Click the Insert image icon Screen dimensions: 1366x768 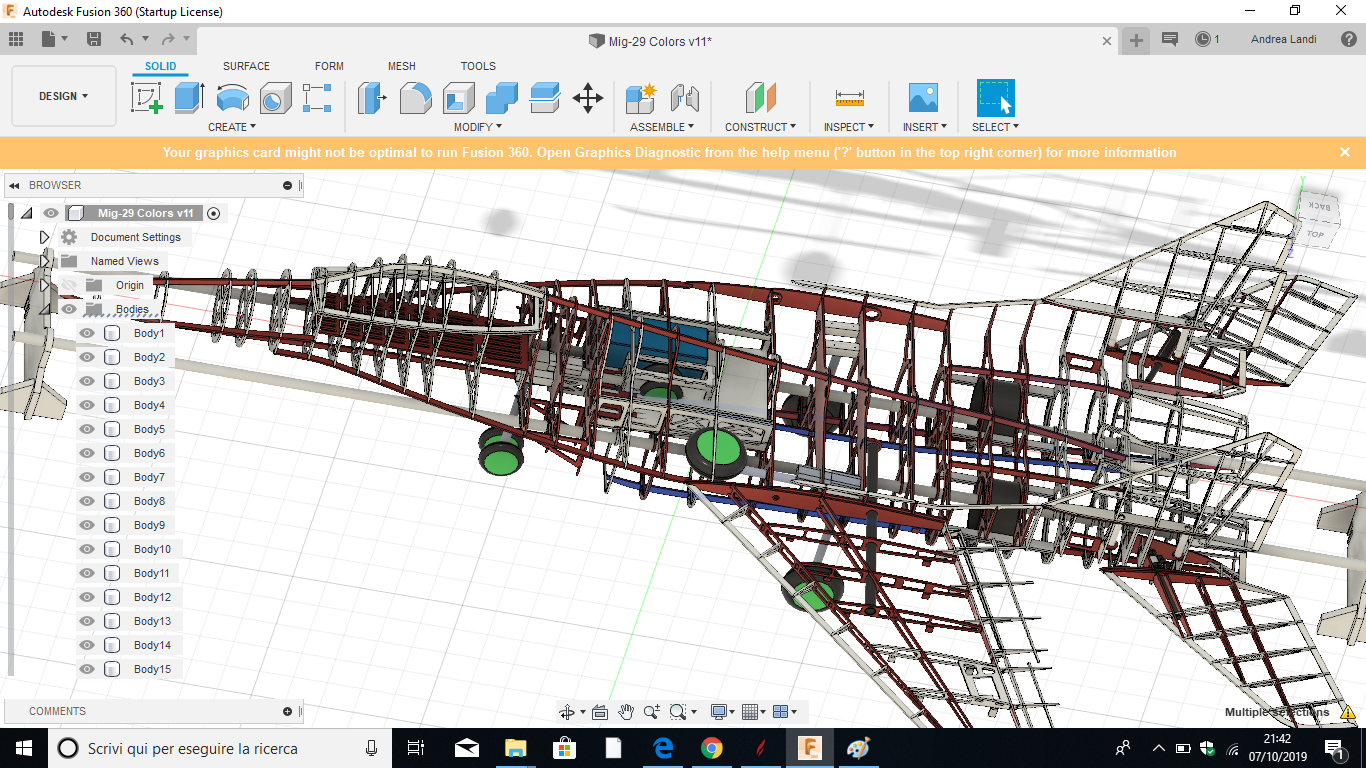tap(923, 98)
